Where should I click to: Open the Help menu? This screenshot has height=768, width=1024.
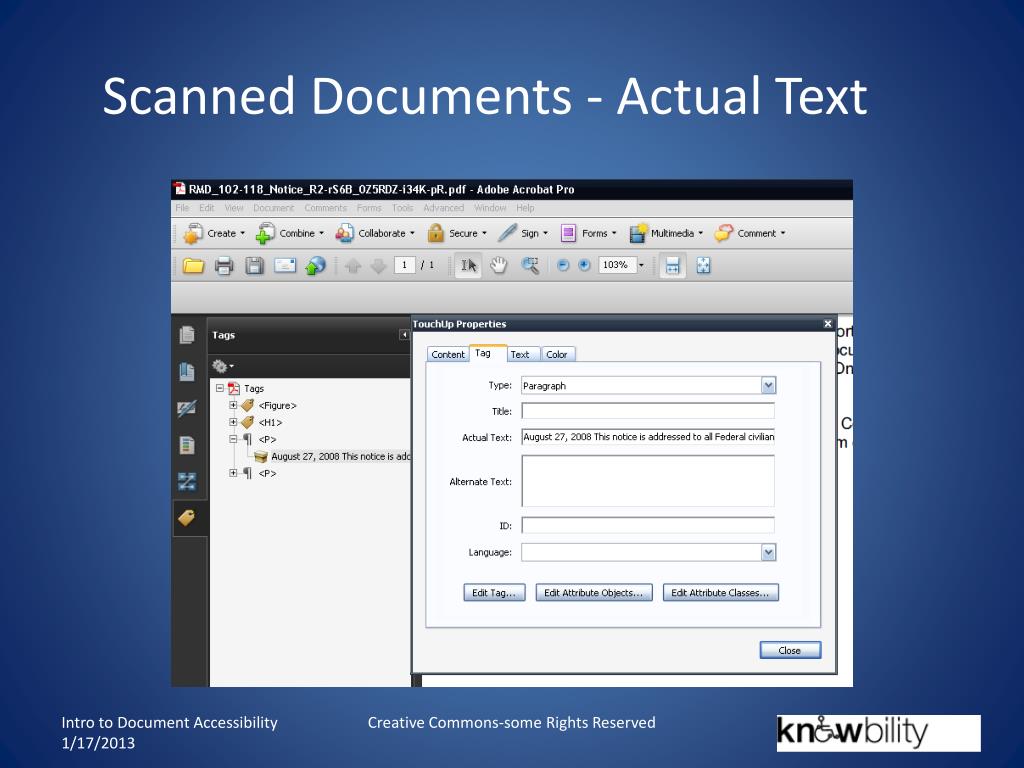(525, 208)
